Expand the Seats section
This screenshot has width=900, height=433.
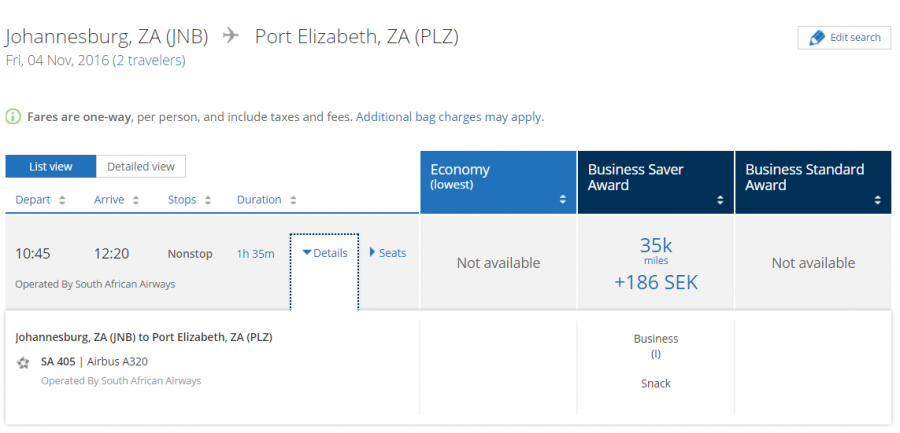388,253
